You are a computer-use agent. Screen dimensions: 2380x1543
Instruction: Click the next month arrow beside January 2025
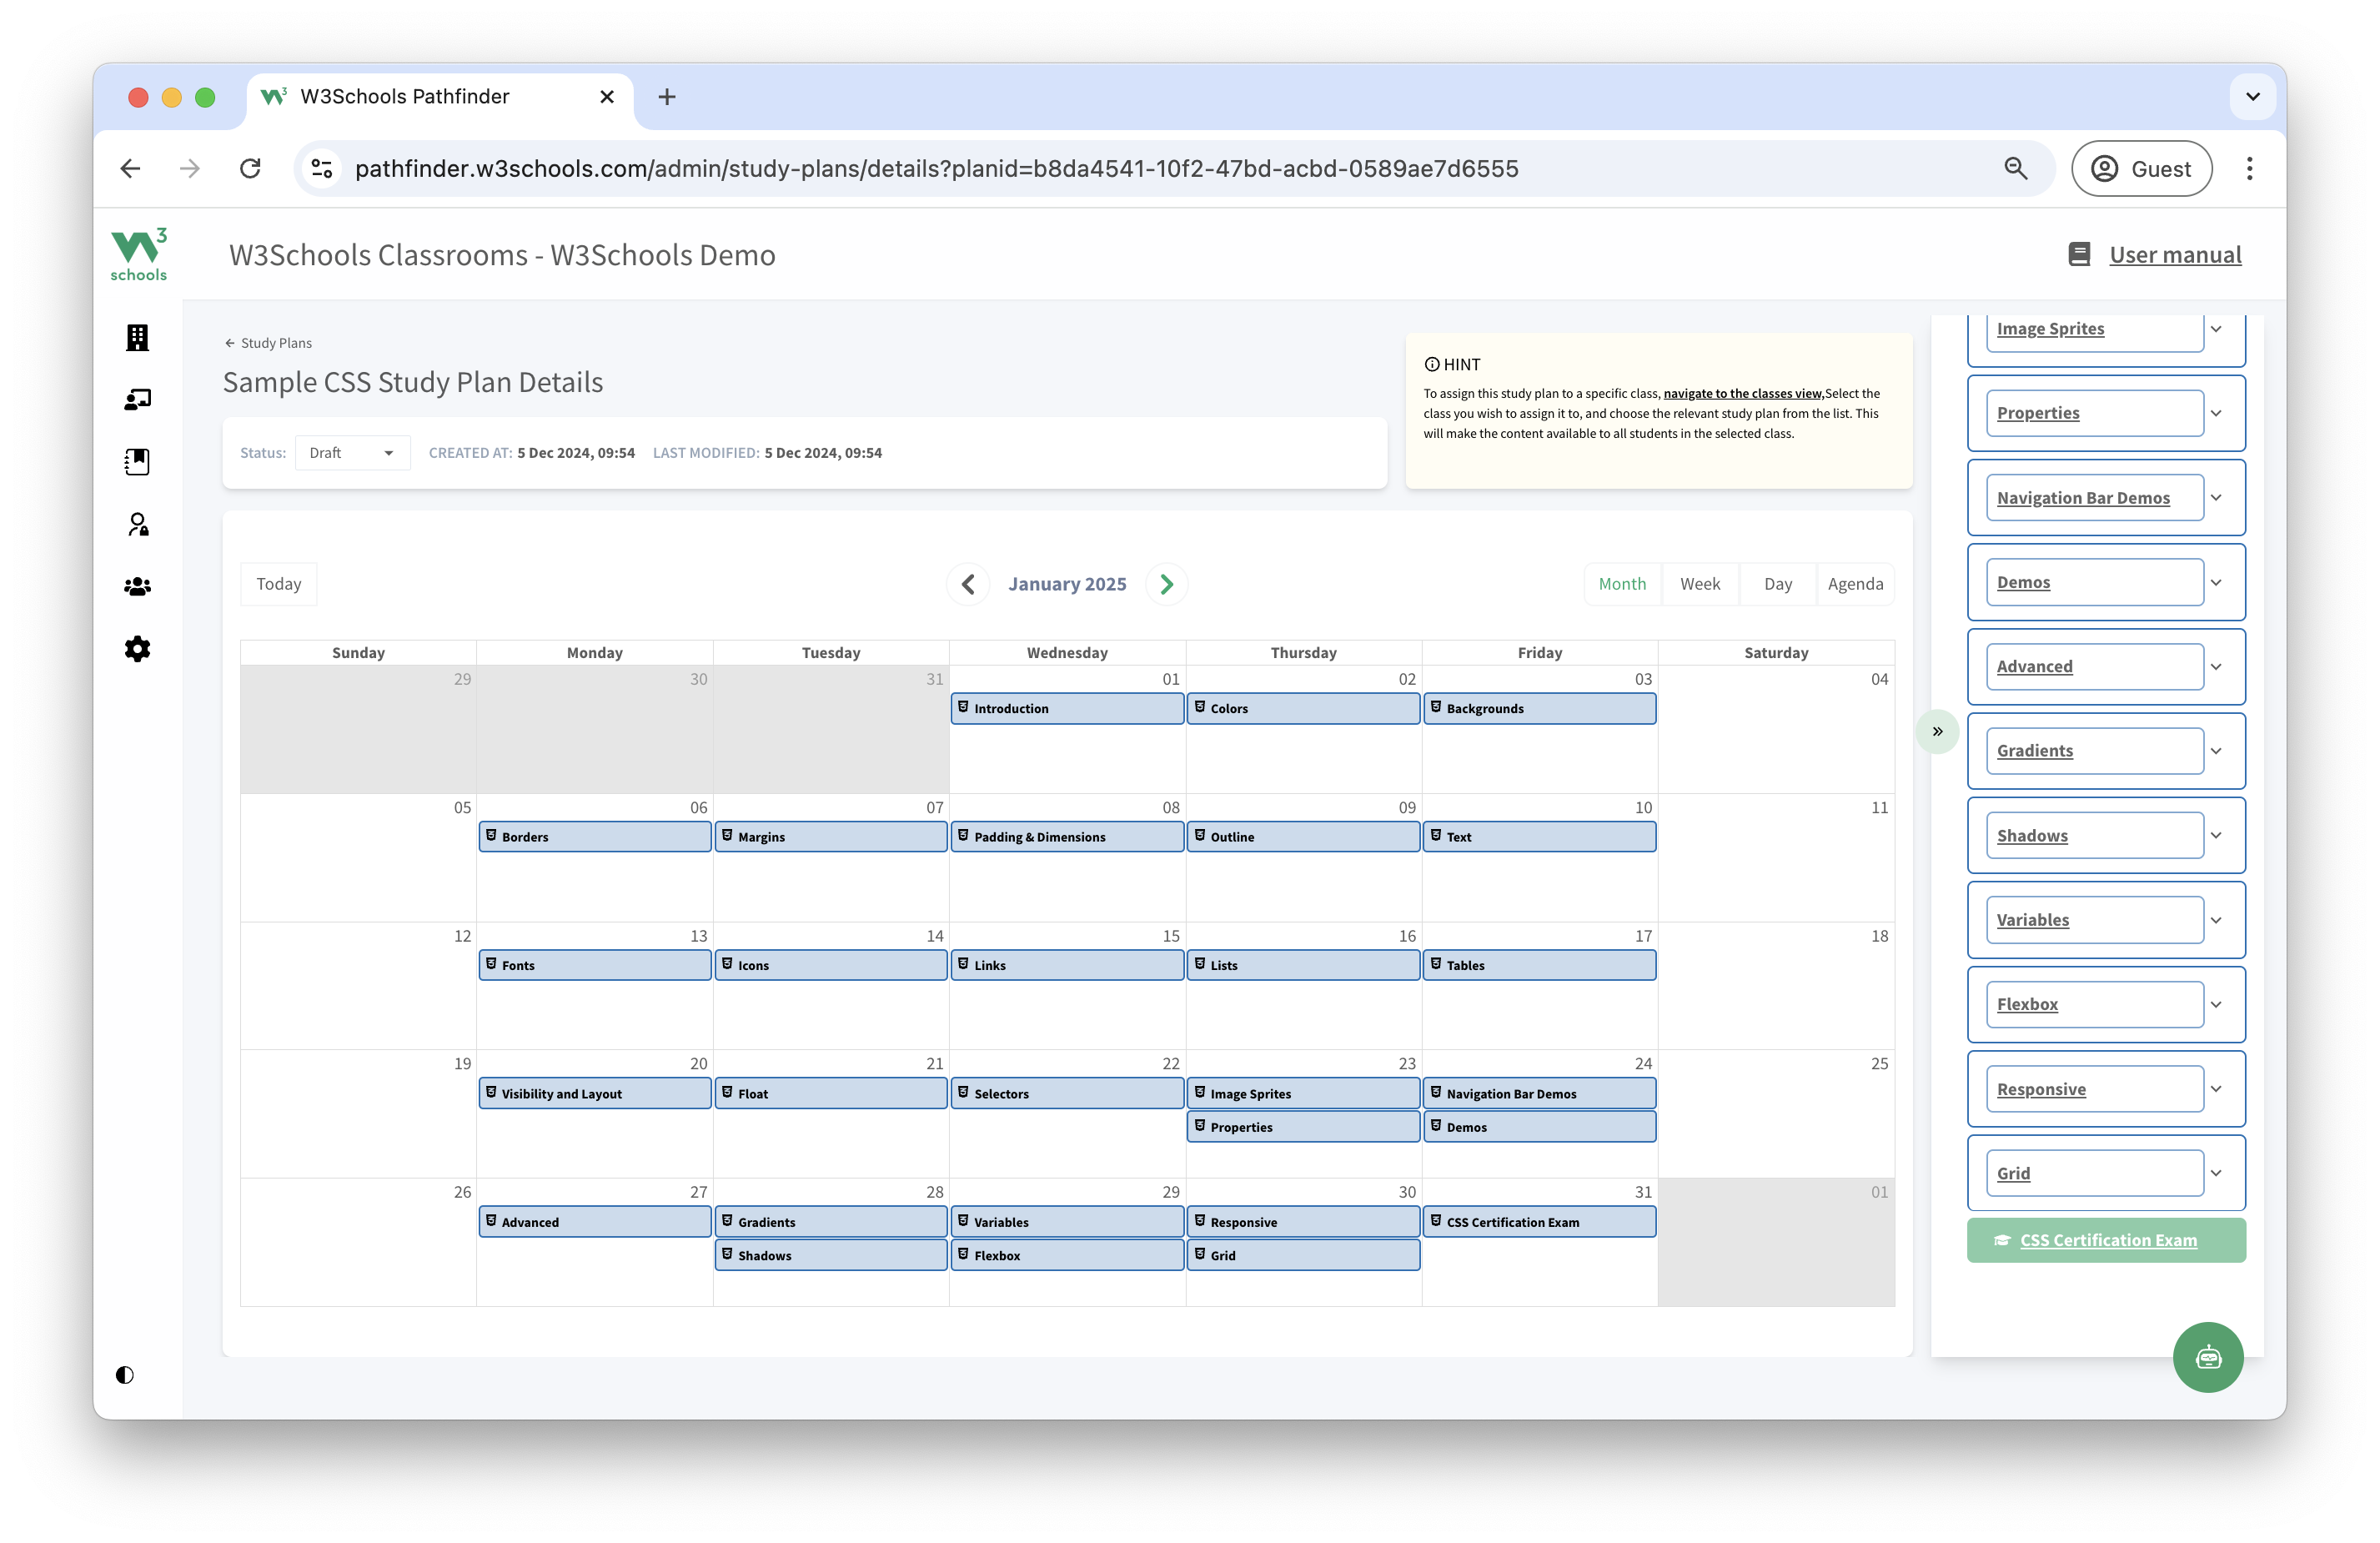(1166, 583)
